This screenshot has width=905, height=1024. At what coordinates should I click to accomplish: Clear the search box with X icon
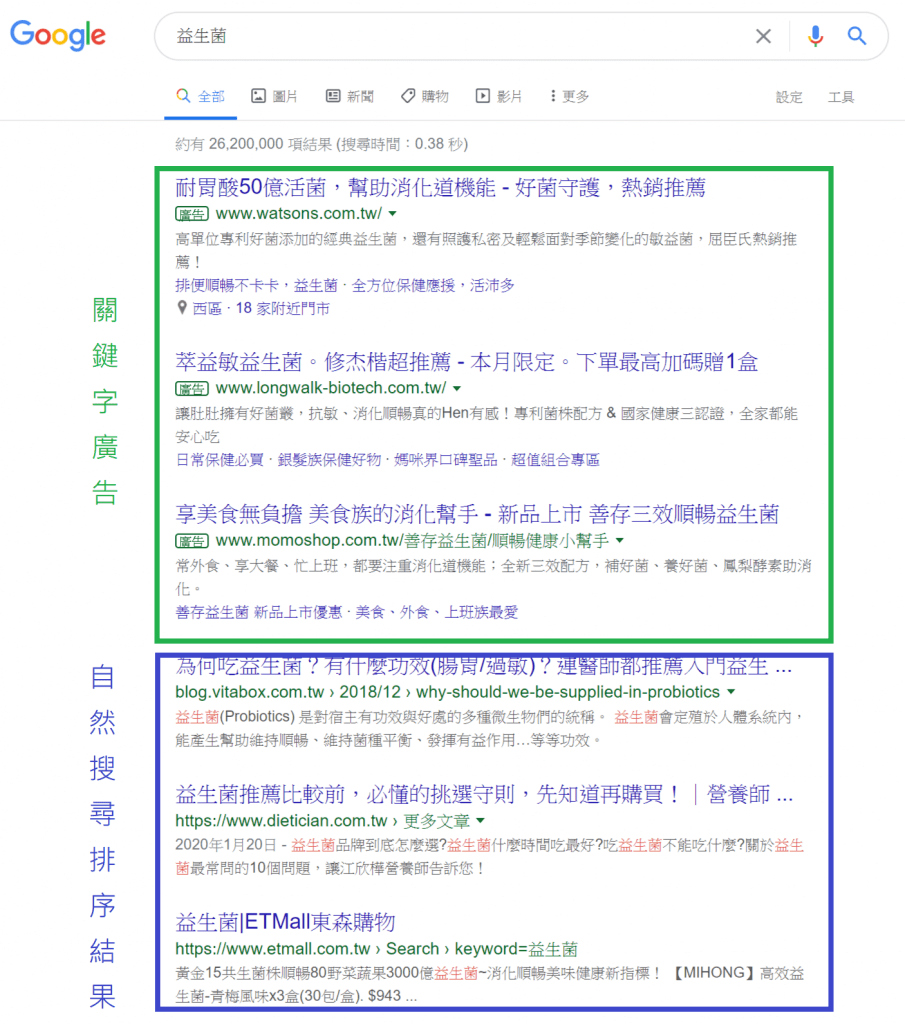point(763,36)
